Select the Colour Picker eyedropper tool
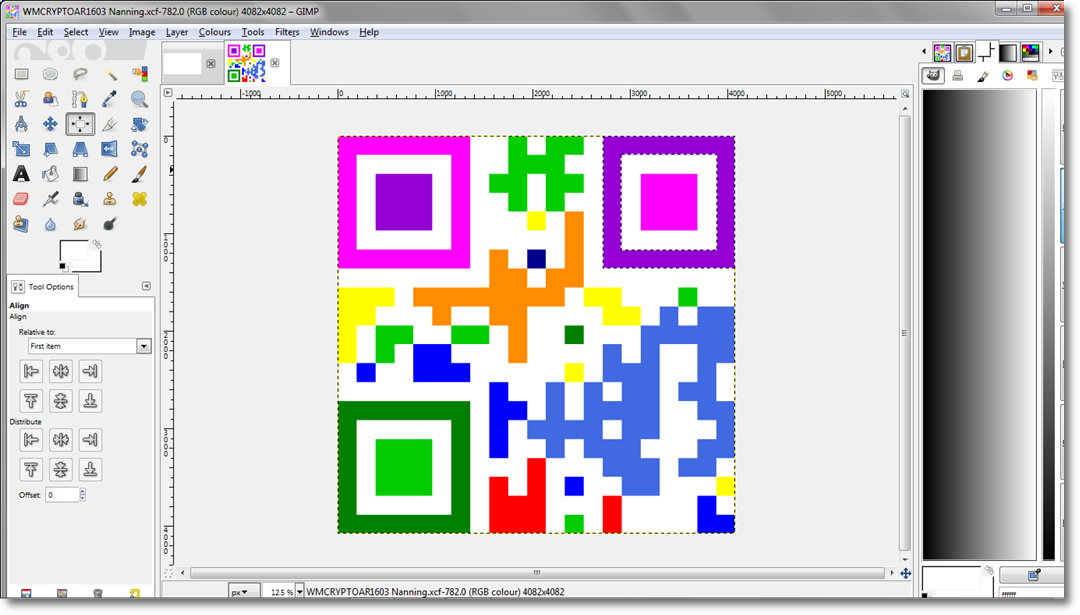This screenshot has height=615, width=1080. [x=110, y=99]
